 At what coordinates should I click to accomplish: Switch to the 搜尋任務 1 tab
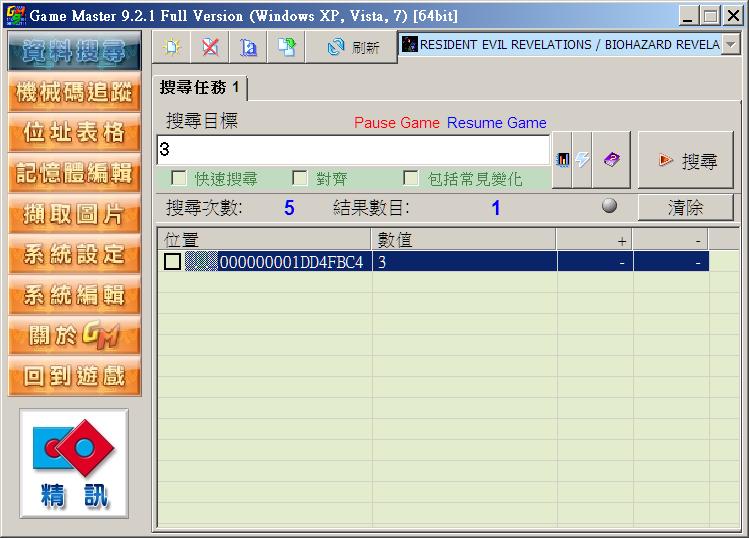200,88
